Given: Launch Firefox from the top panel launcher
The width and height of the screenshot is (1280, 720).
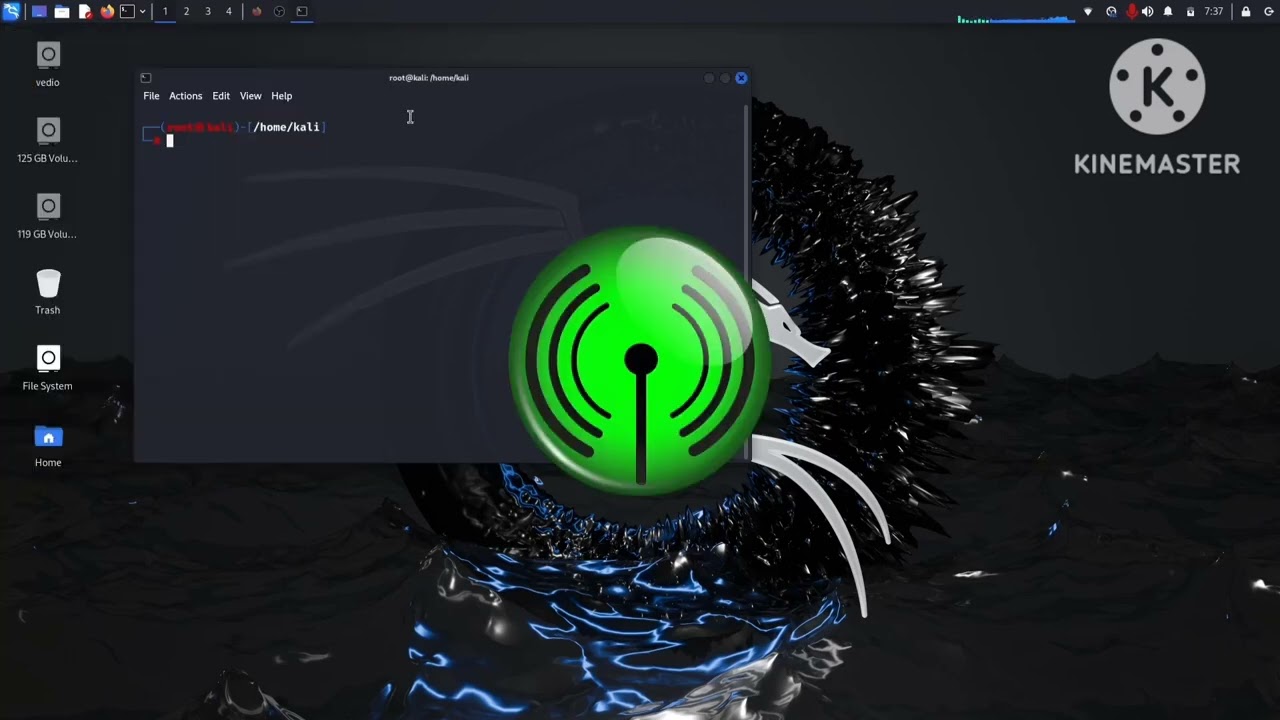Looking at the screenshot, I should pos(107,12).
